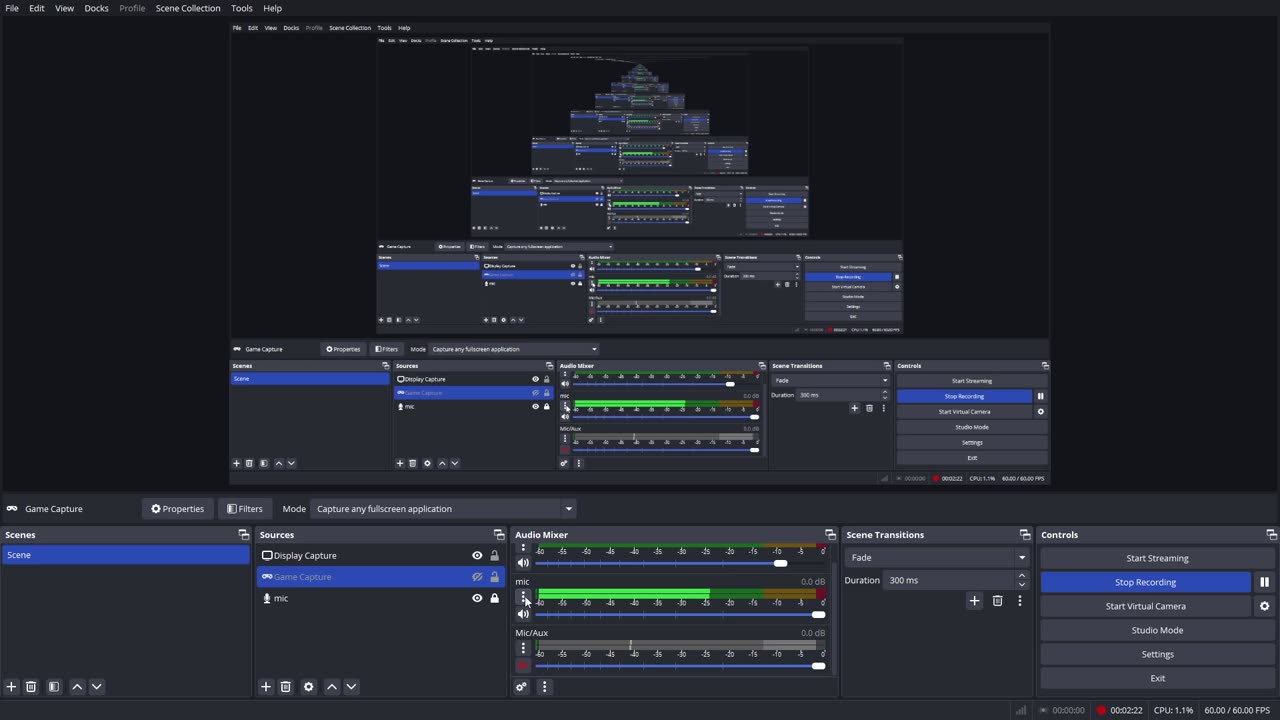1280x720 pixels.
Task: Open the Tools menu
Action: 242,8
